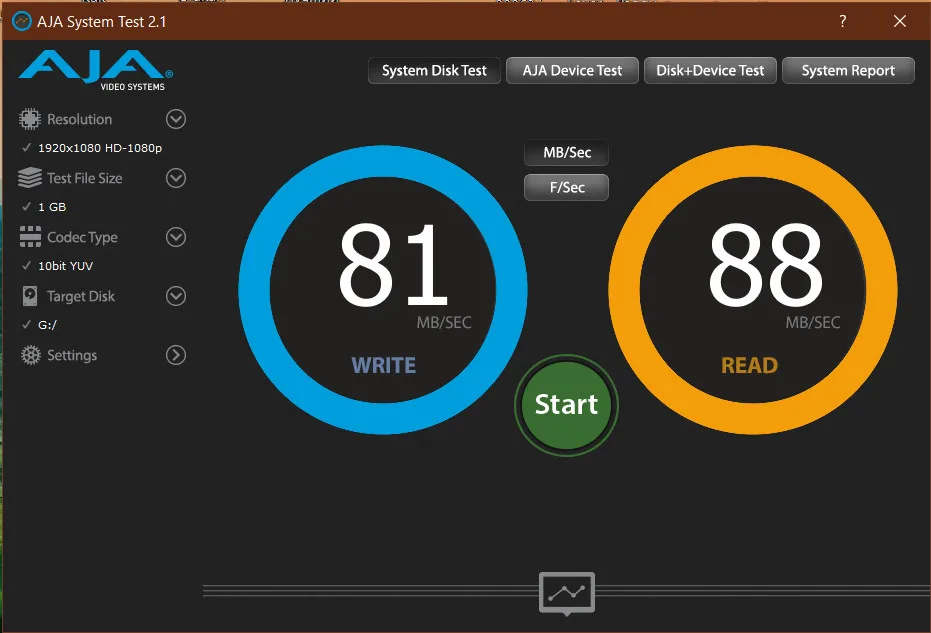
Task: Click the 1 GB file size value
Action: click(x=52, y=207)
